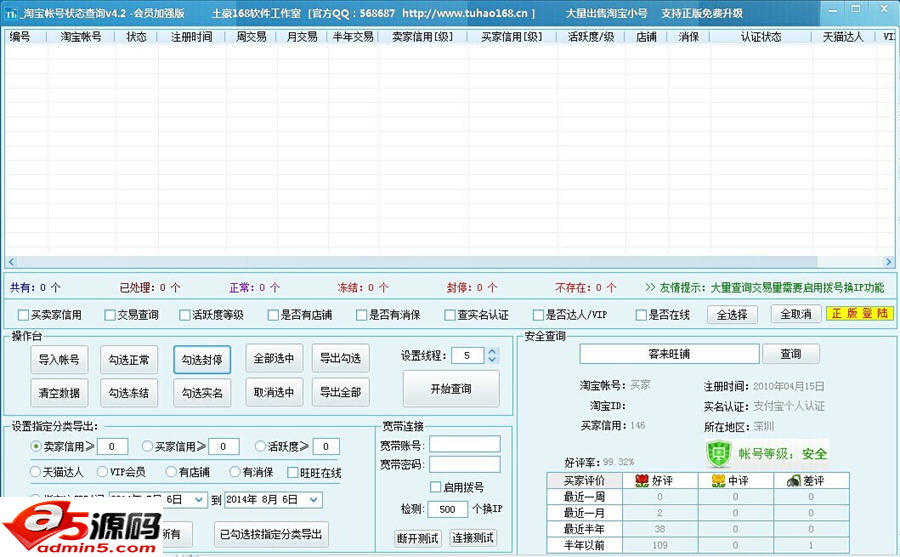
Task: Check the 启用拨号 option
Action: coord(435,487)
